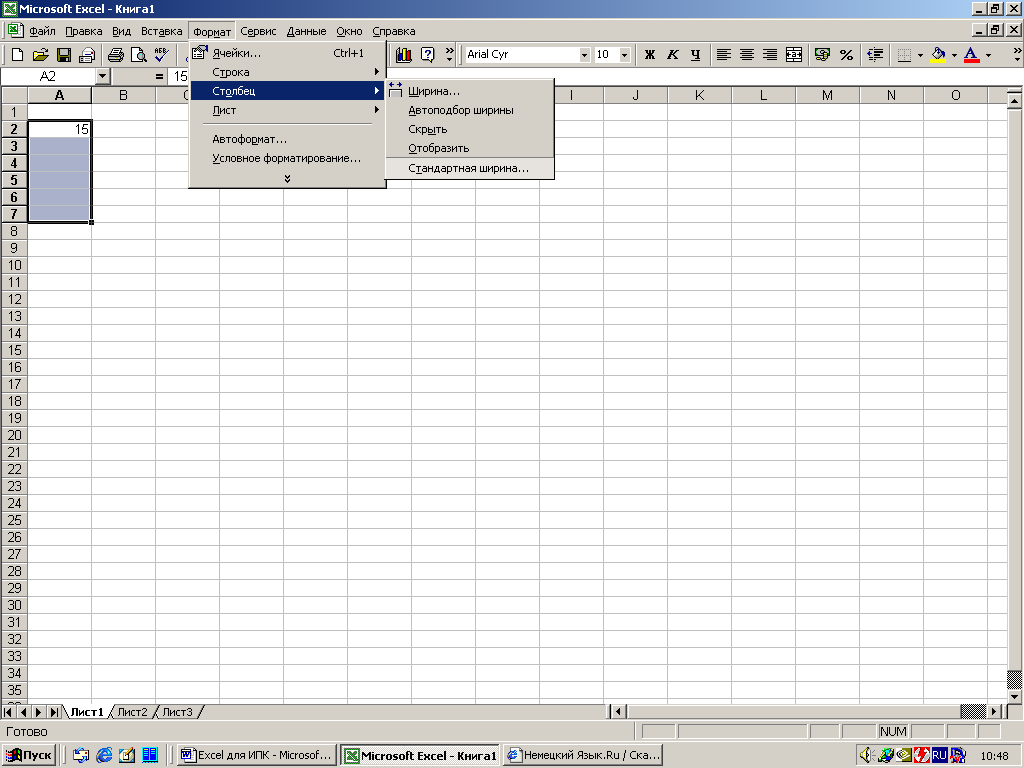
Task: Select column header M
Action: point(827,95)
